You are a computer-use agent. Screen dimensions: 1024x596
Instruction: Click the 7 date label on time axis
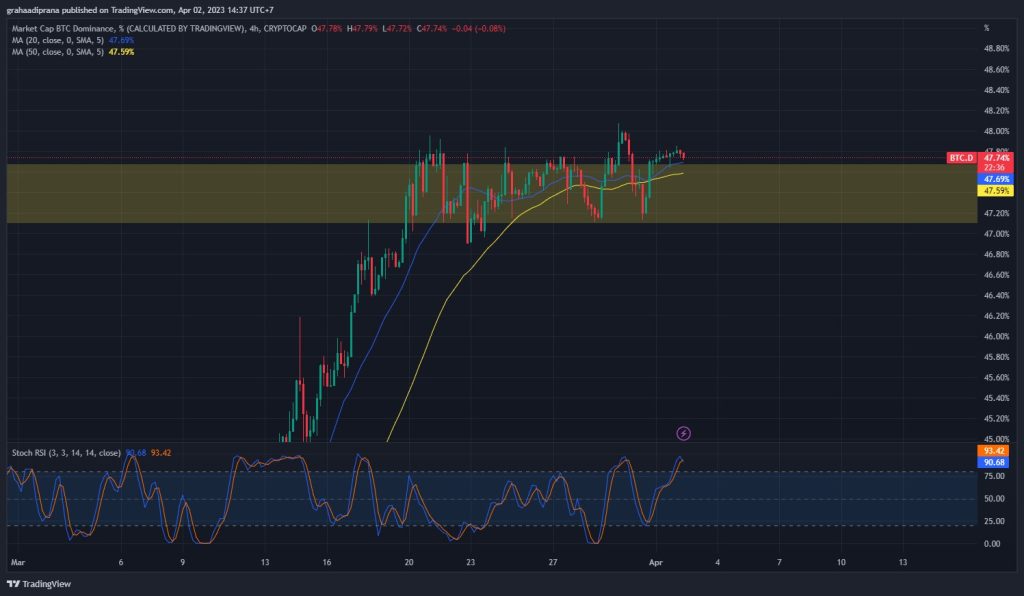[x=779, y=562]
